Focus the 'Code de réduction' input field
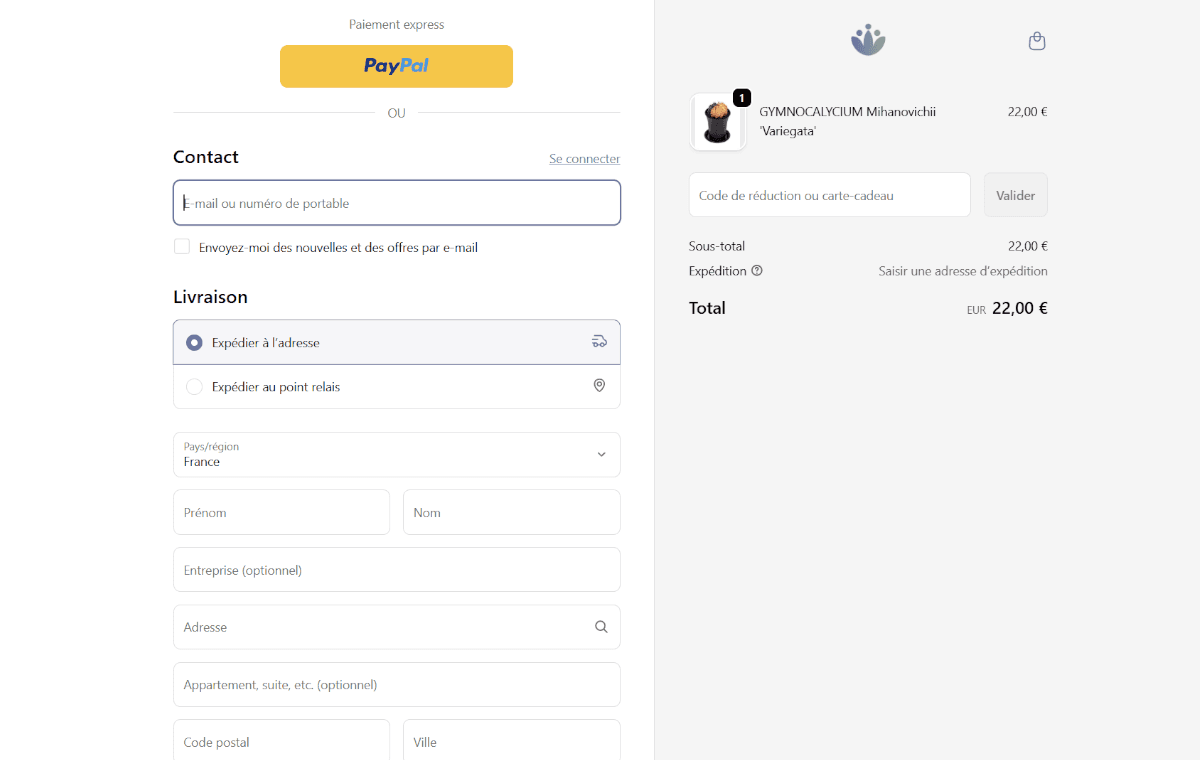The width and height of the screenshot is (1200, 760). coord(829,194)
